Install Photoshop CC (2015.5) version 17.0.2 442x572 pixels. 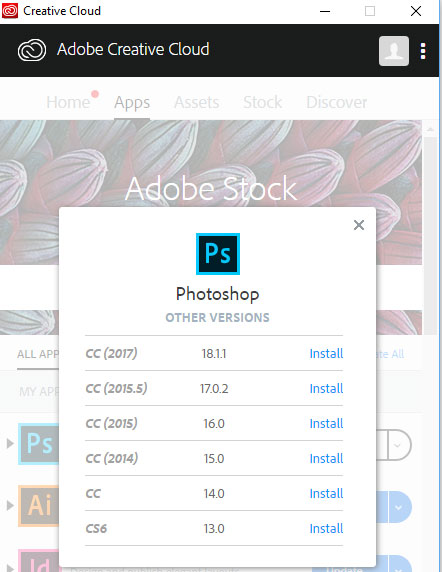(x=326, y=388)
